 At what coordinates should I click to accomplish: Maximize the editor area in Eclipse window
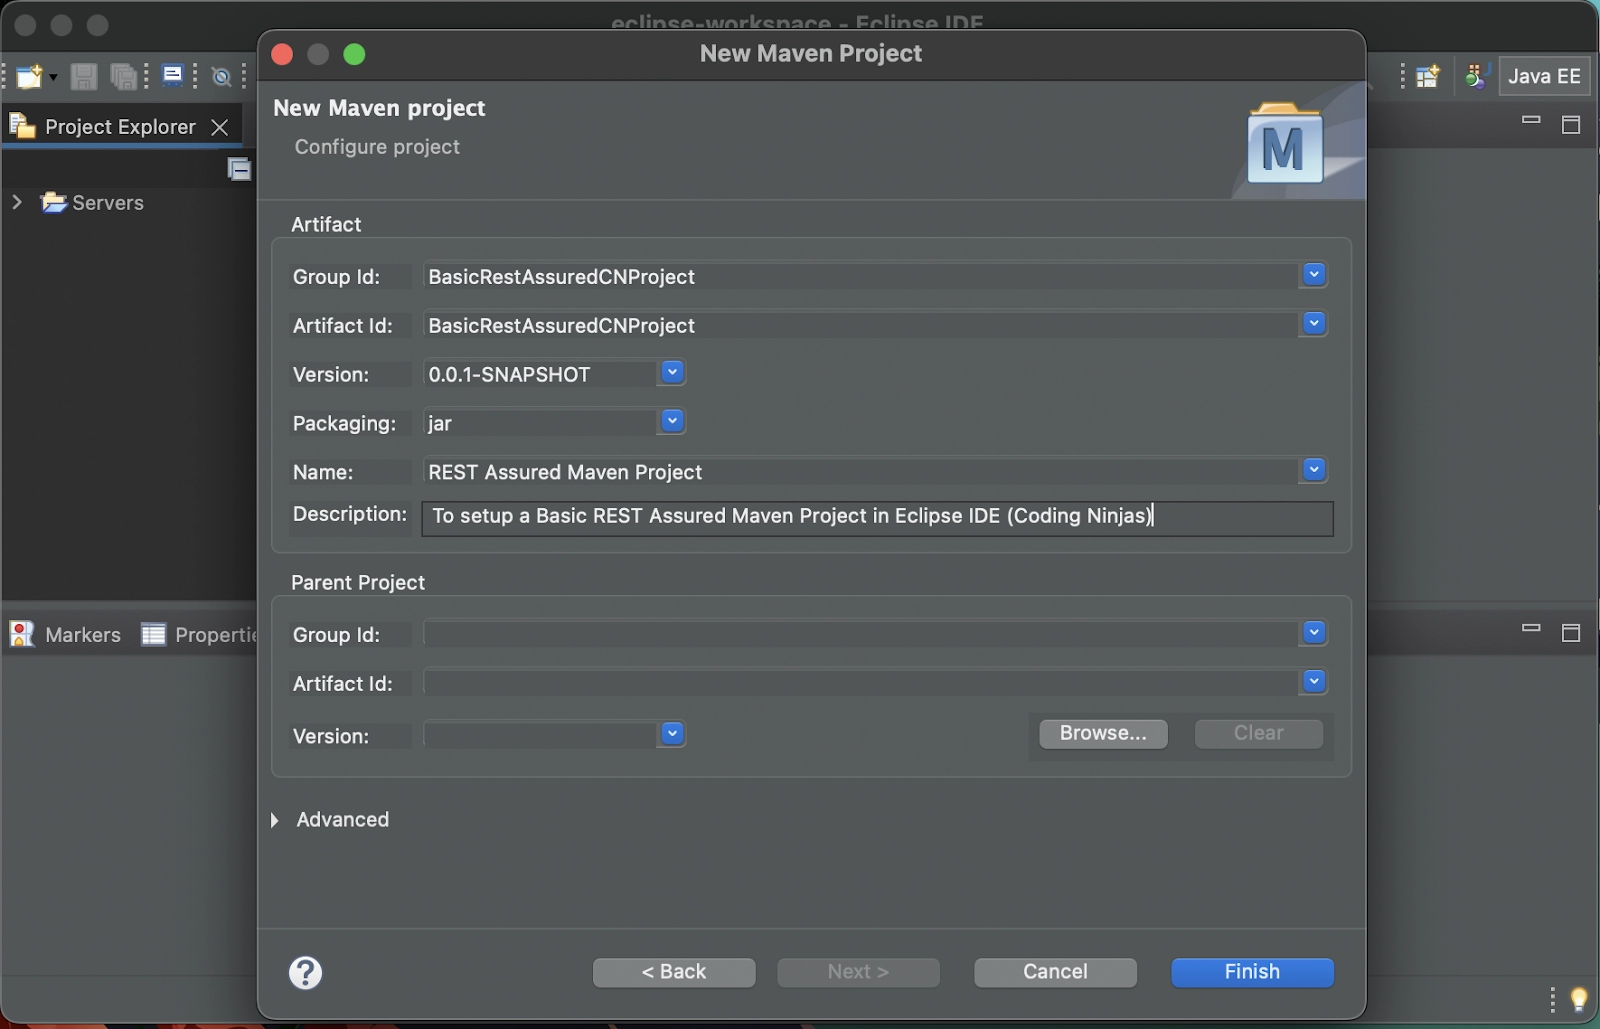pyautogui.click(x=1571, y=125)
